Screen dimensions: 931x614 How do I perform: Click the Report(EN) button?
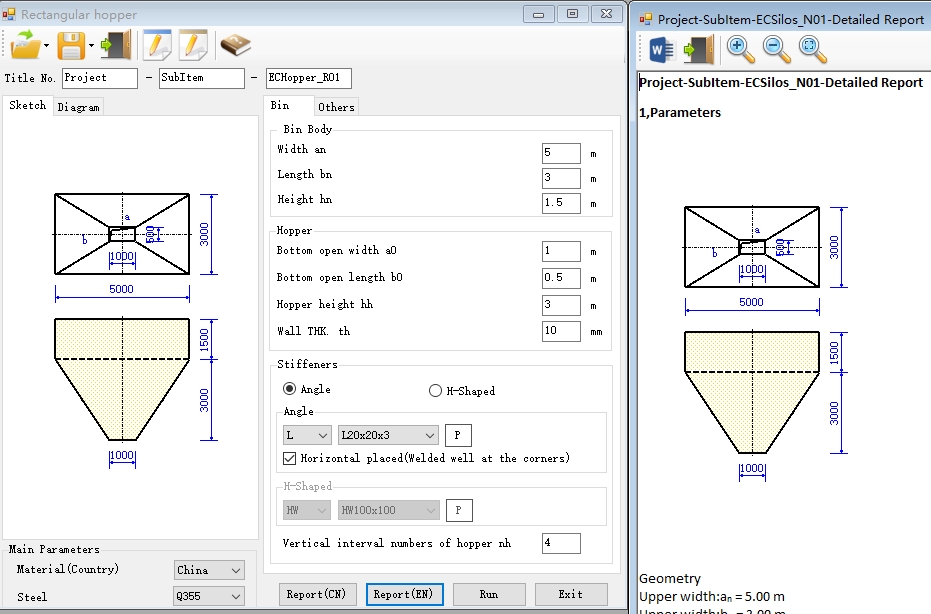(x=404, y=594)
